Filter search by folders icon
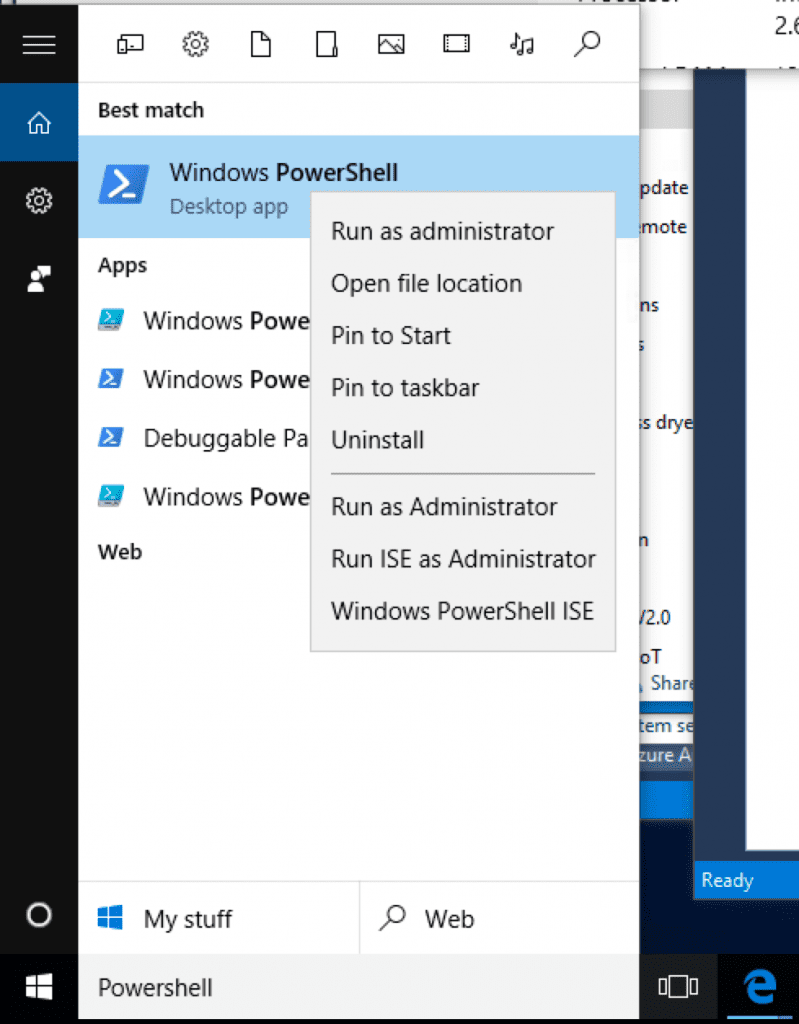The height and width of the screenshot is (1024, 799). click(326, 44)
